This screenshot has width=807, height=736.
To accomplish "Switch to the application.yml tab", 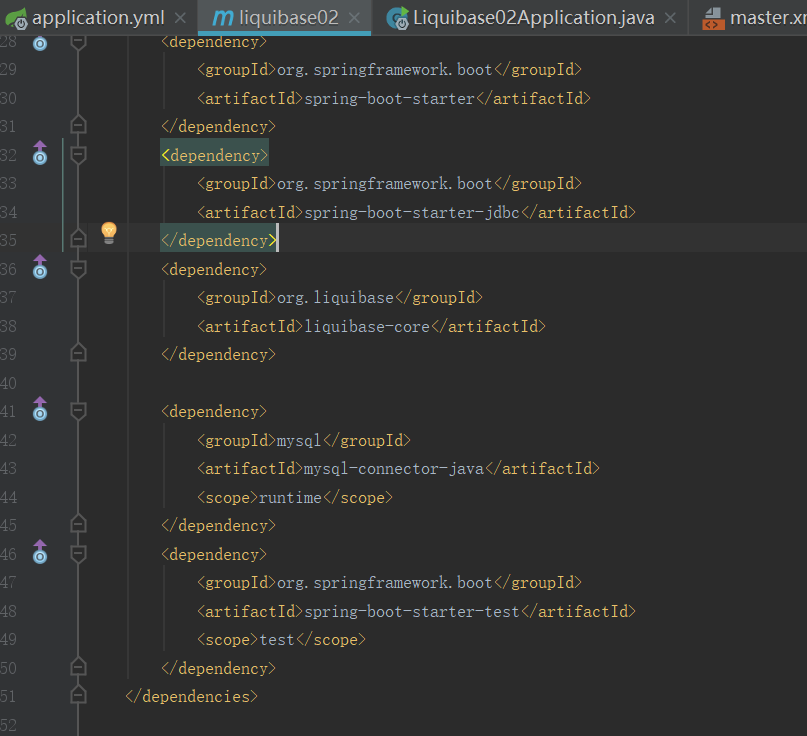I will pyautogui.click(x=98, y=18).
